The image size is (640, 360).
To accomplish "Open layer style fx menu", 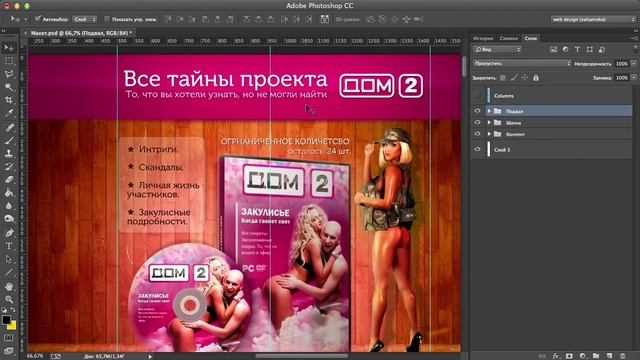I will pyautogui.click(x=556, y=356).
